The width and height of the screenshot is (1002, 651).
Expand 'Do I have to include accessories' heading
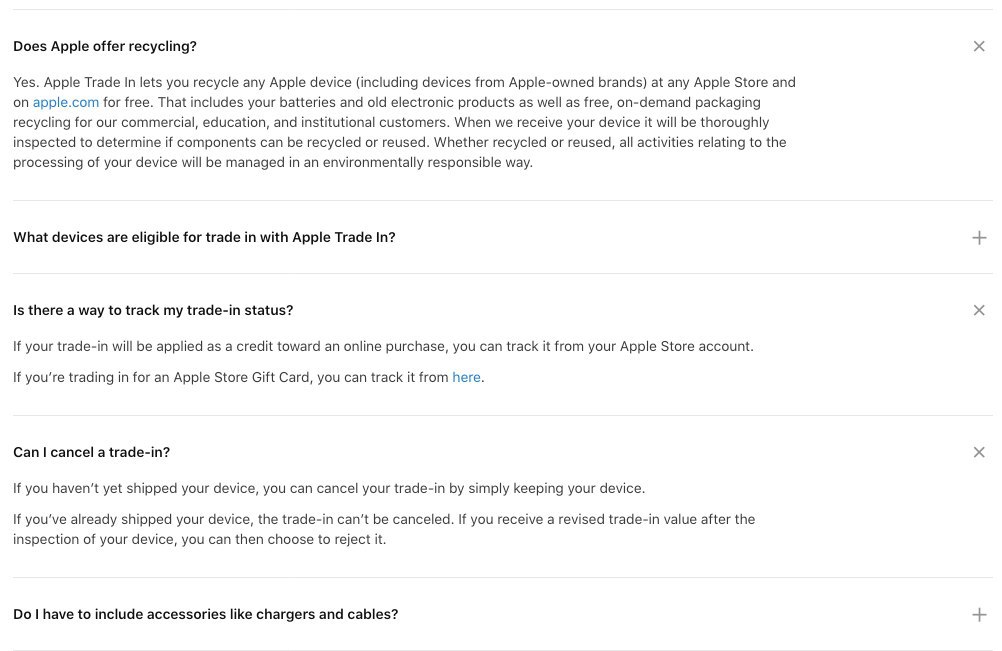coord(206,615)
